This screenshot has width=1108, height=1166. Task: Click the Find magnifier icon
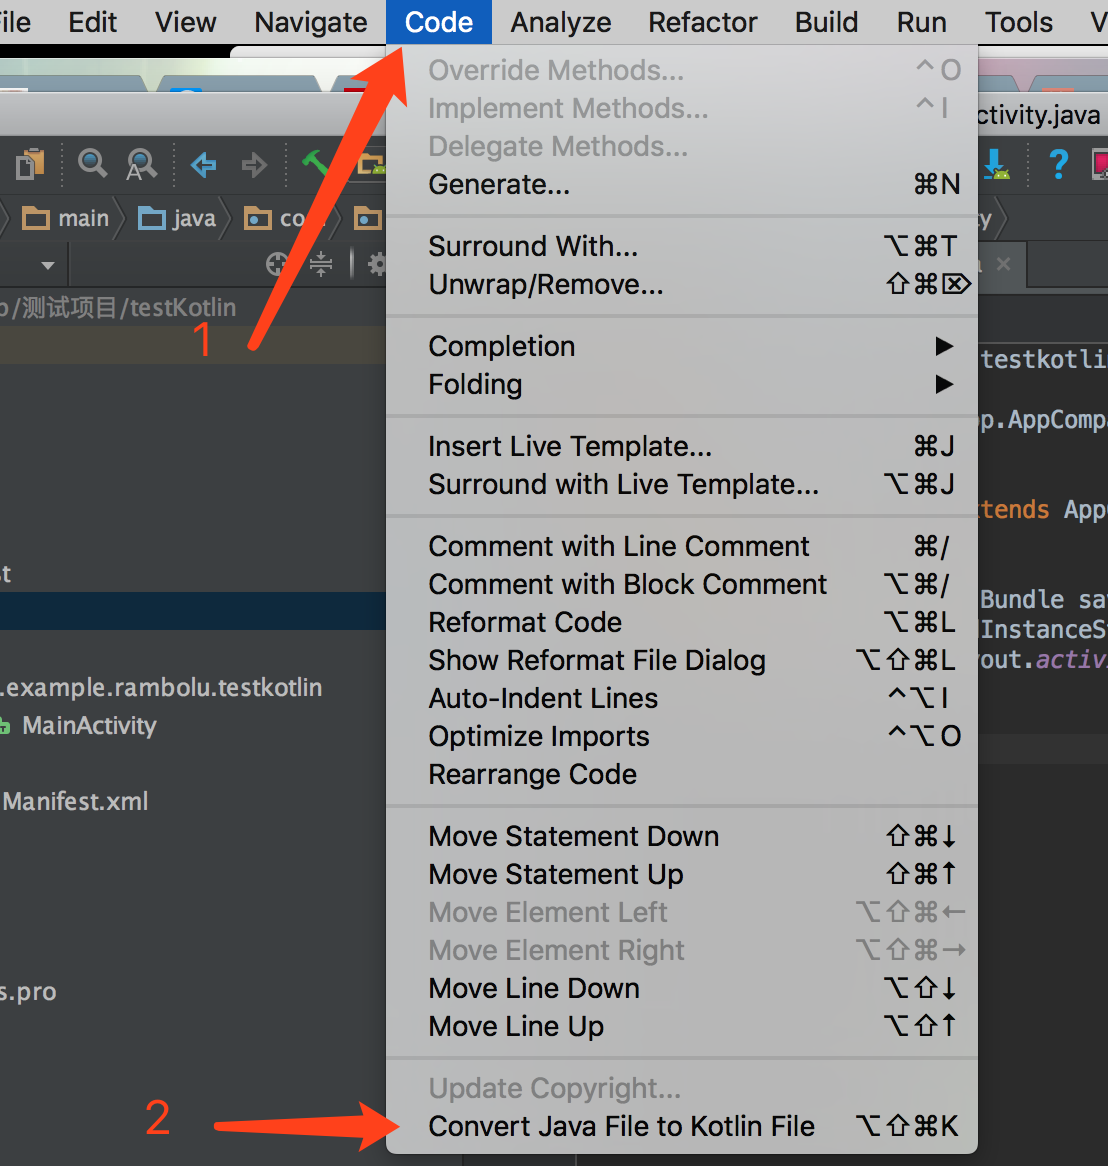coord(92,163)
